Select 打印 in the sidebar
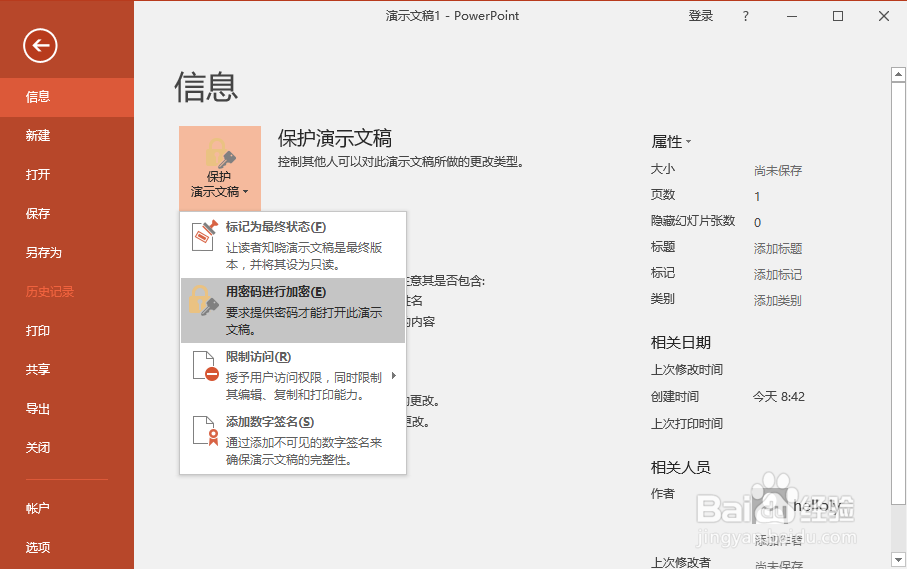The width and height of the screenshot is (907, 569). coord(67,331)
